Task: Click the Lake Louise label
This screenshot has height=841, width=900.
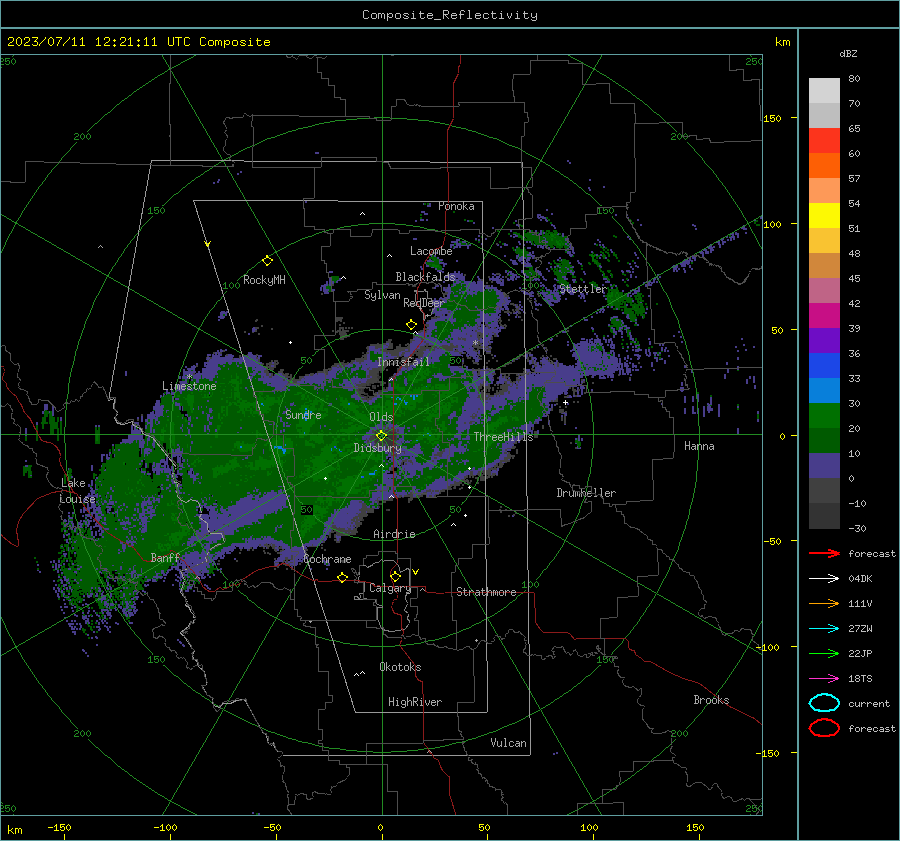Action: [x=77, y=491]
